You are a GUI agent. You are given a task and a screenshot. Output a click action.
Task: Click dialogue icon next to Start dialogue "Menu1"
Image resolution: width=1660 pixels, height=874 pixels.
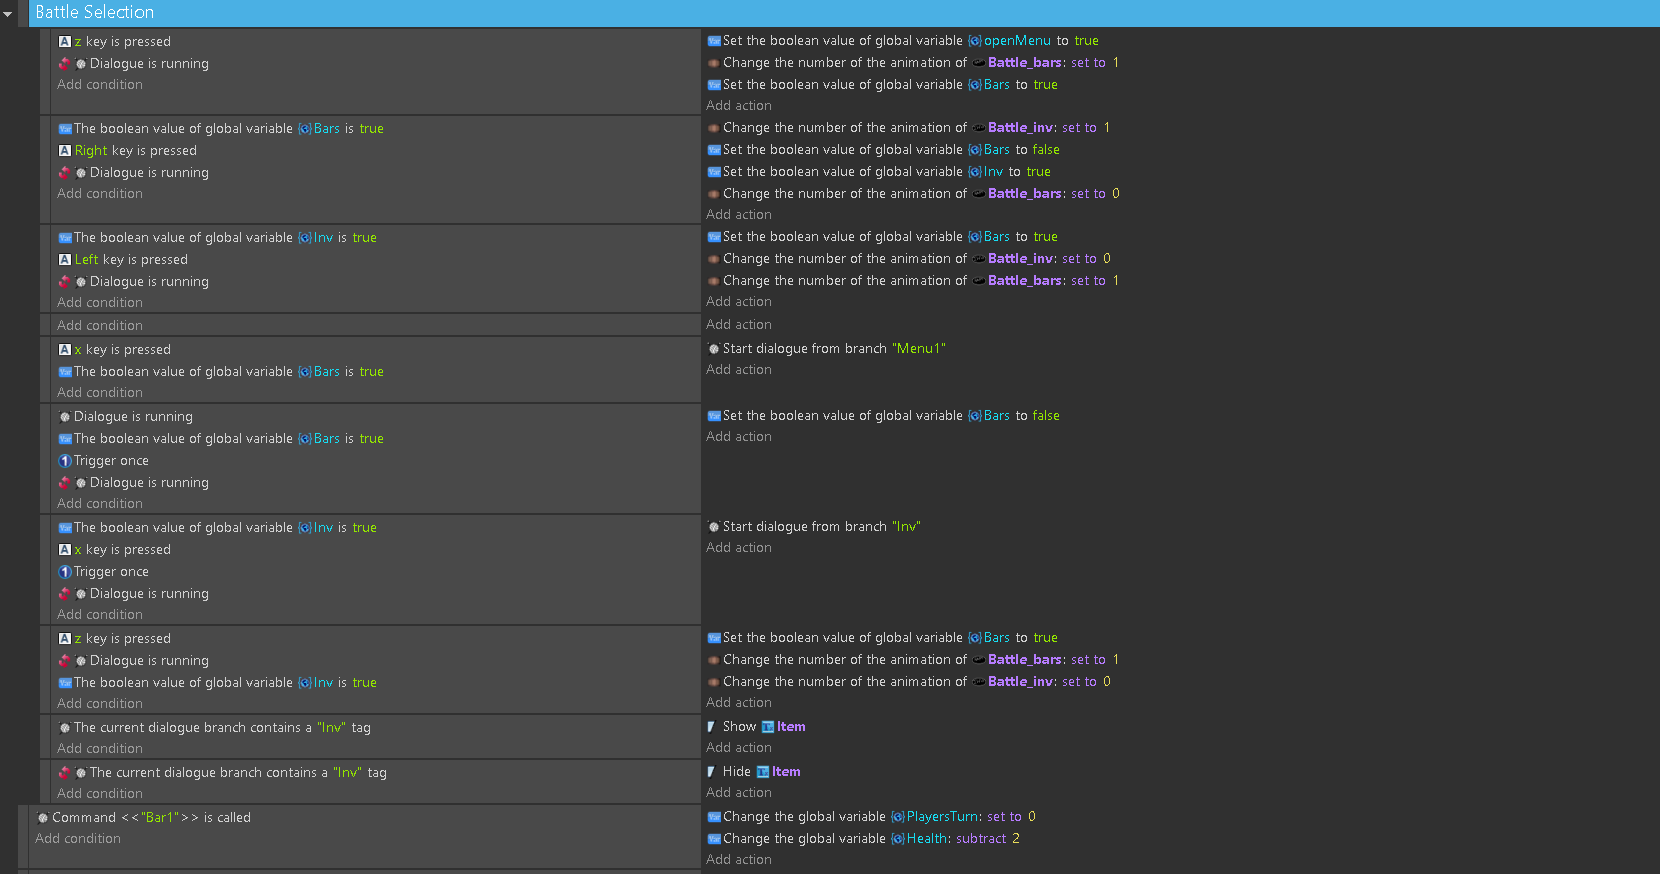714,349
